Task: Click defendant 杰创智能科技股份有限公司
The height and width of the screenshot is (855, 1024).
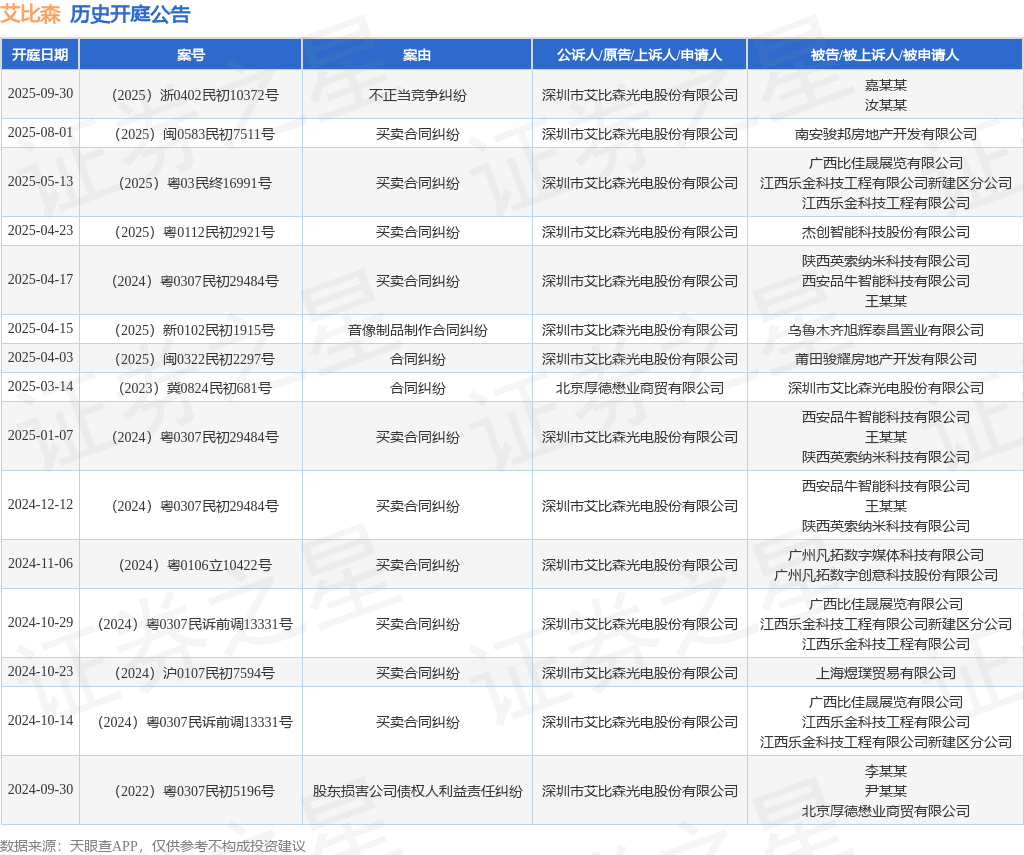Action: (x=886, y=233)
